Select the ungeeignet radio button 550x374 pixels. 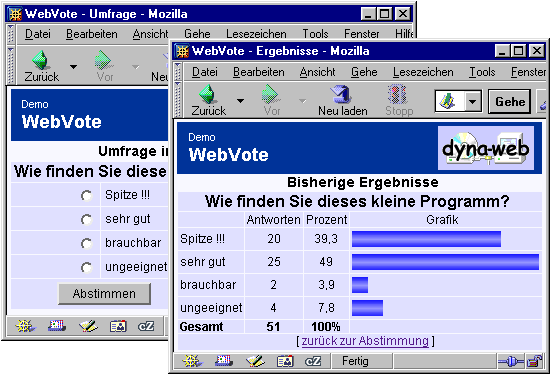pyautogui.click(x=86, y=268)
